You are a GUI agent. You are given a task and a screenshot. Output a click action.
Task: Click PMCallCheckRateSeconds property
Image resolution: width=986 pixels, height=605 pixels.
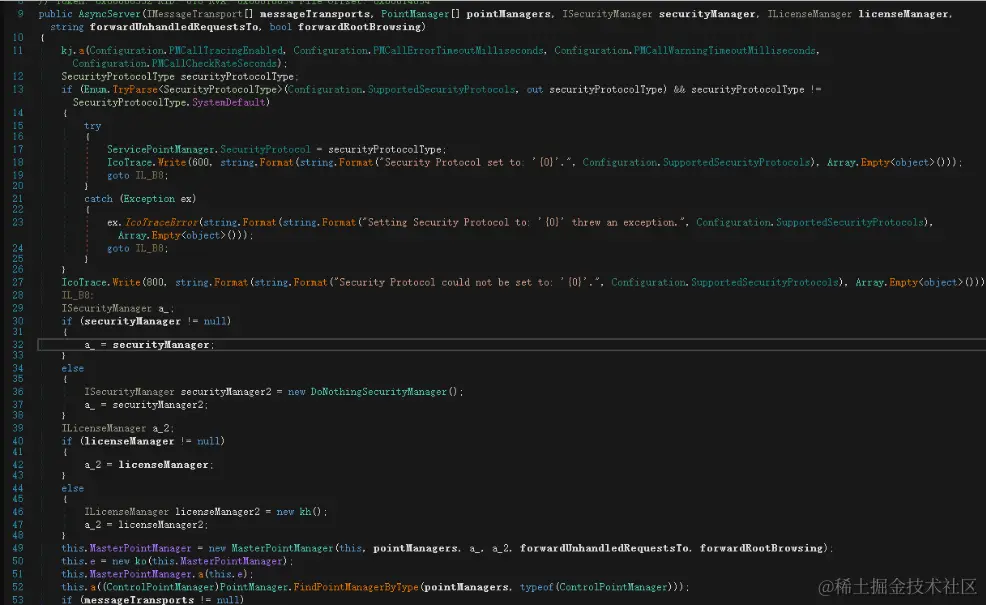[214, 64]
